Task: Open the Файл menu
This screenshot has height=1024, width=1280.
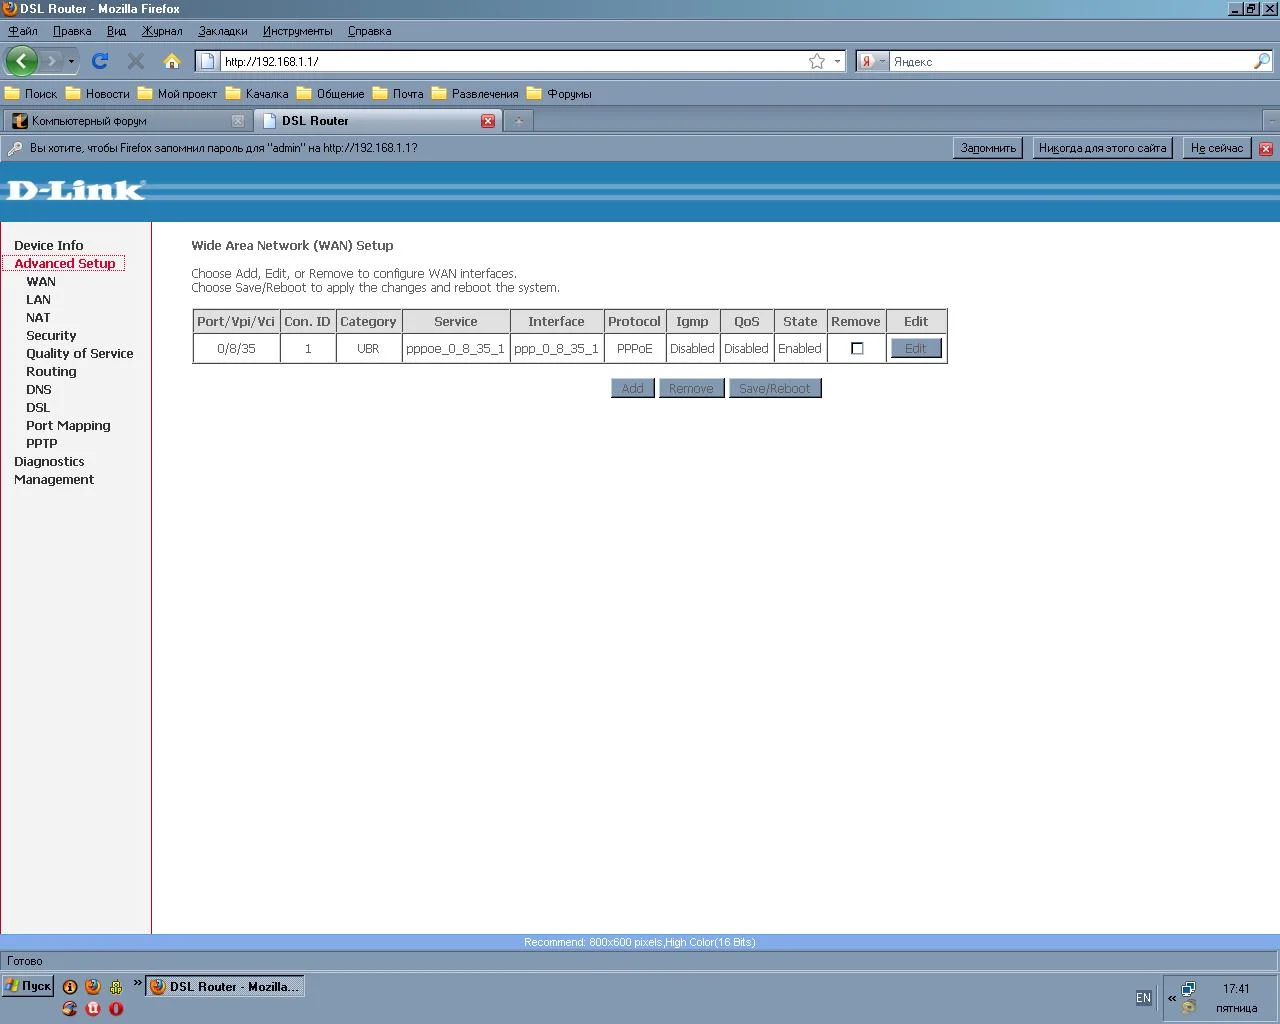Action: tap(23, 31)
